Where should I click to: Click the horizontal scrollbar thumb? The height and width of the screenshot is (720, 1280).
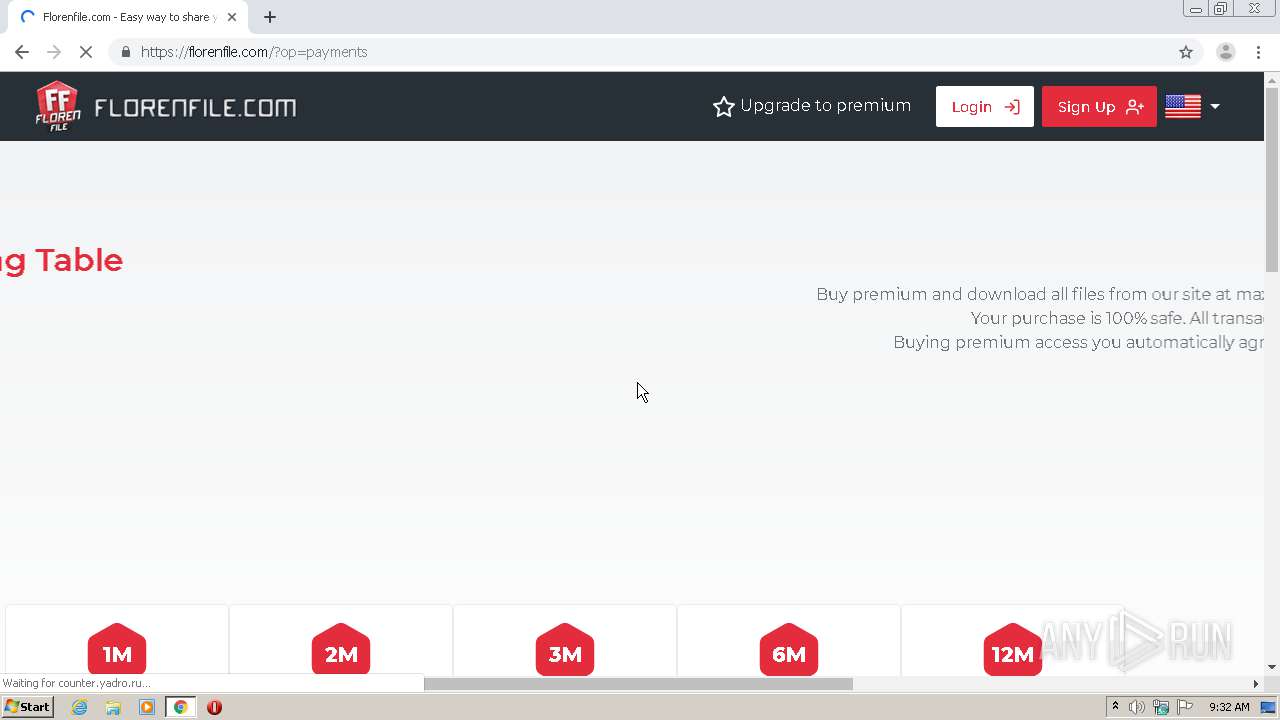[638, 684]
